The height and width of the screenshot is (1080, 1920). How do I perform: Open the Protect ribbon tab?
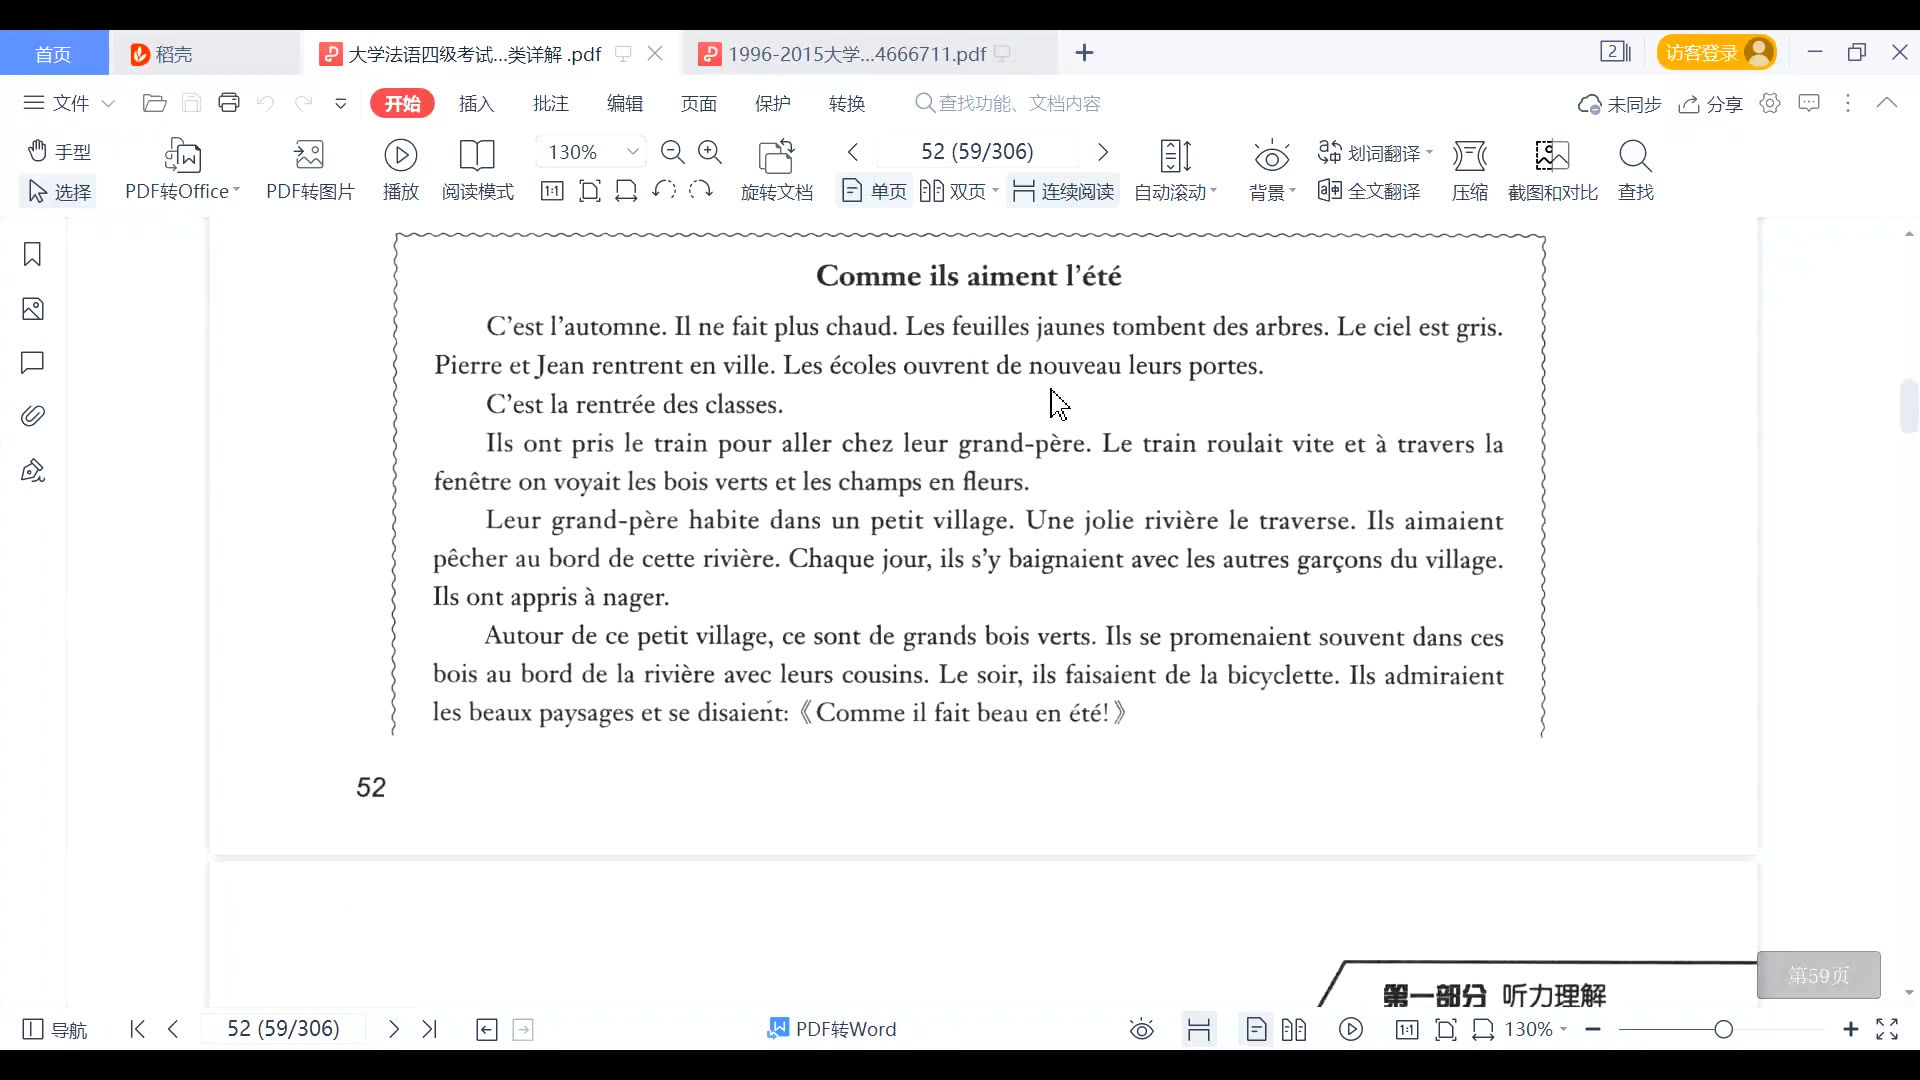[x=773, y=103]
